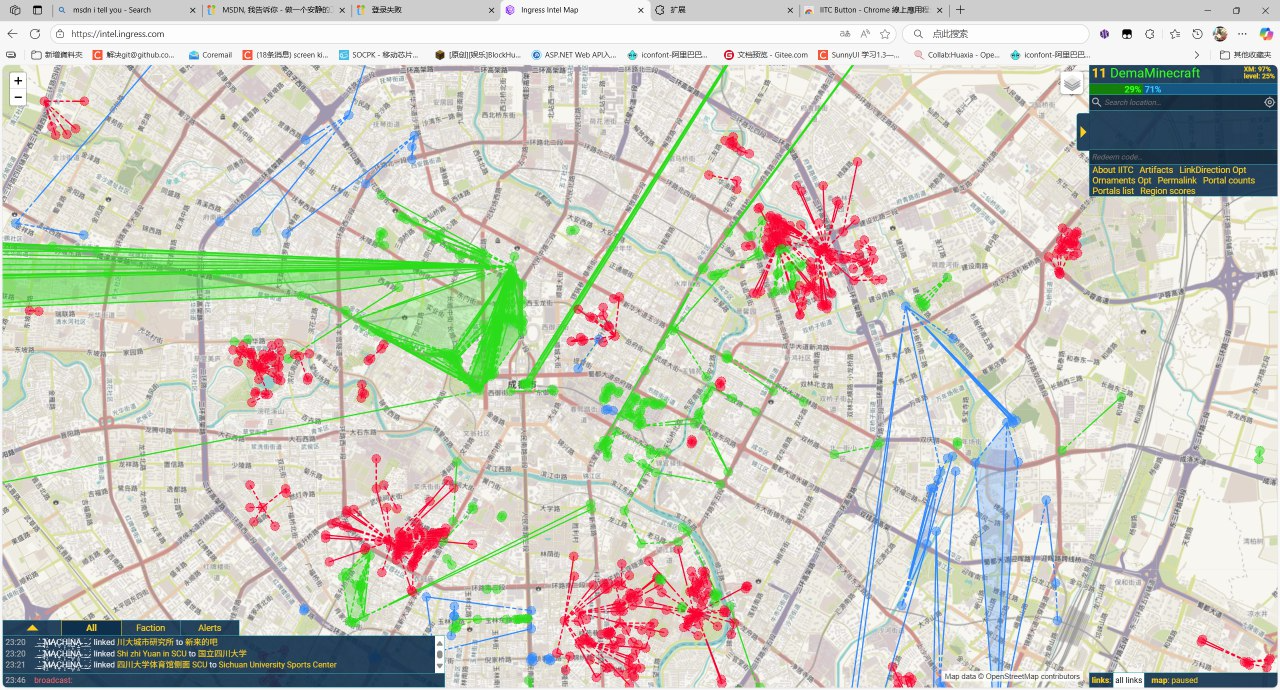This screenshot has width=1280, height=690.
Task: Open the ASP.NET Web API bookmark
Action: (574, 54)
